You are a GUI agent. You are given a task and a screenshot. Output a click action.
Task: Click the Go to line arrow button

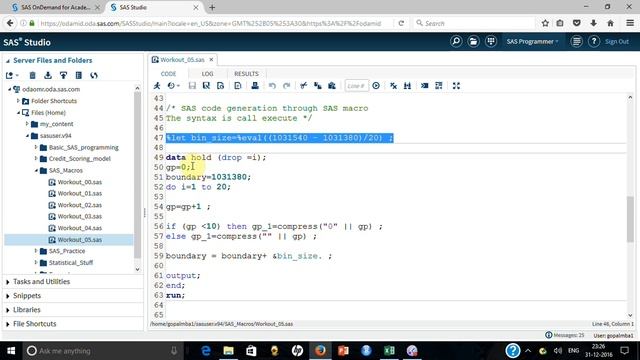(x=376, y=86)
